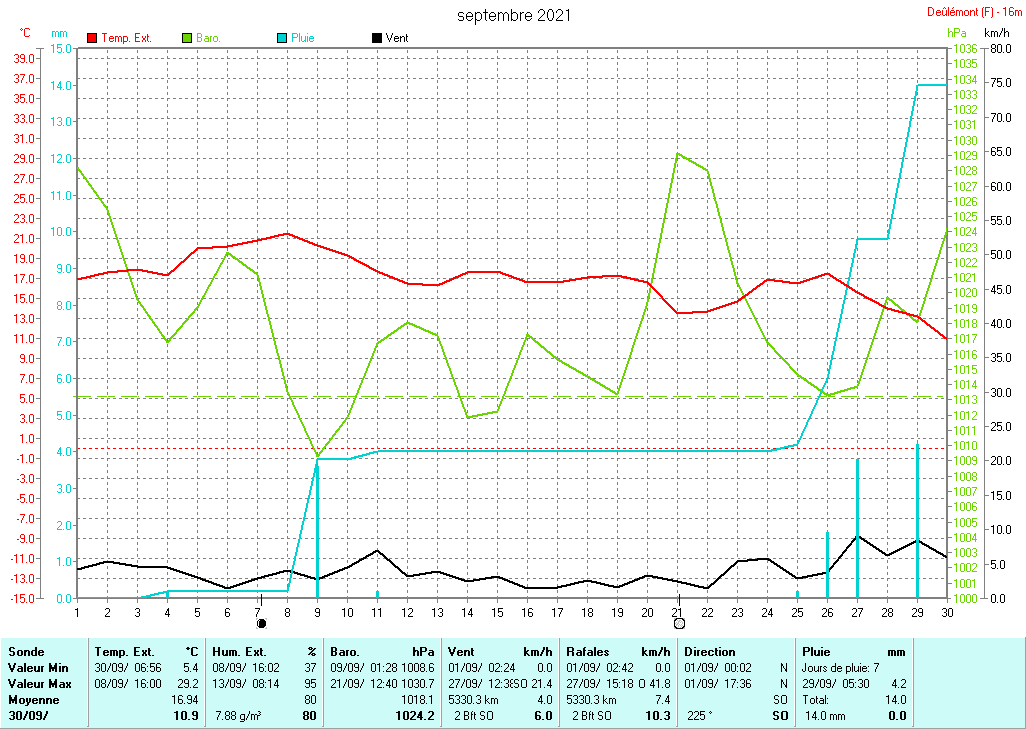Click day 30 on the horizontal axis
1026x729 pixels.
[947, 611]
